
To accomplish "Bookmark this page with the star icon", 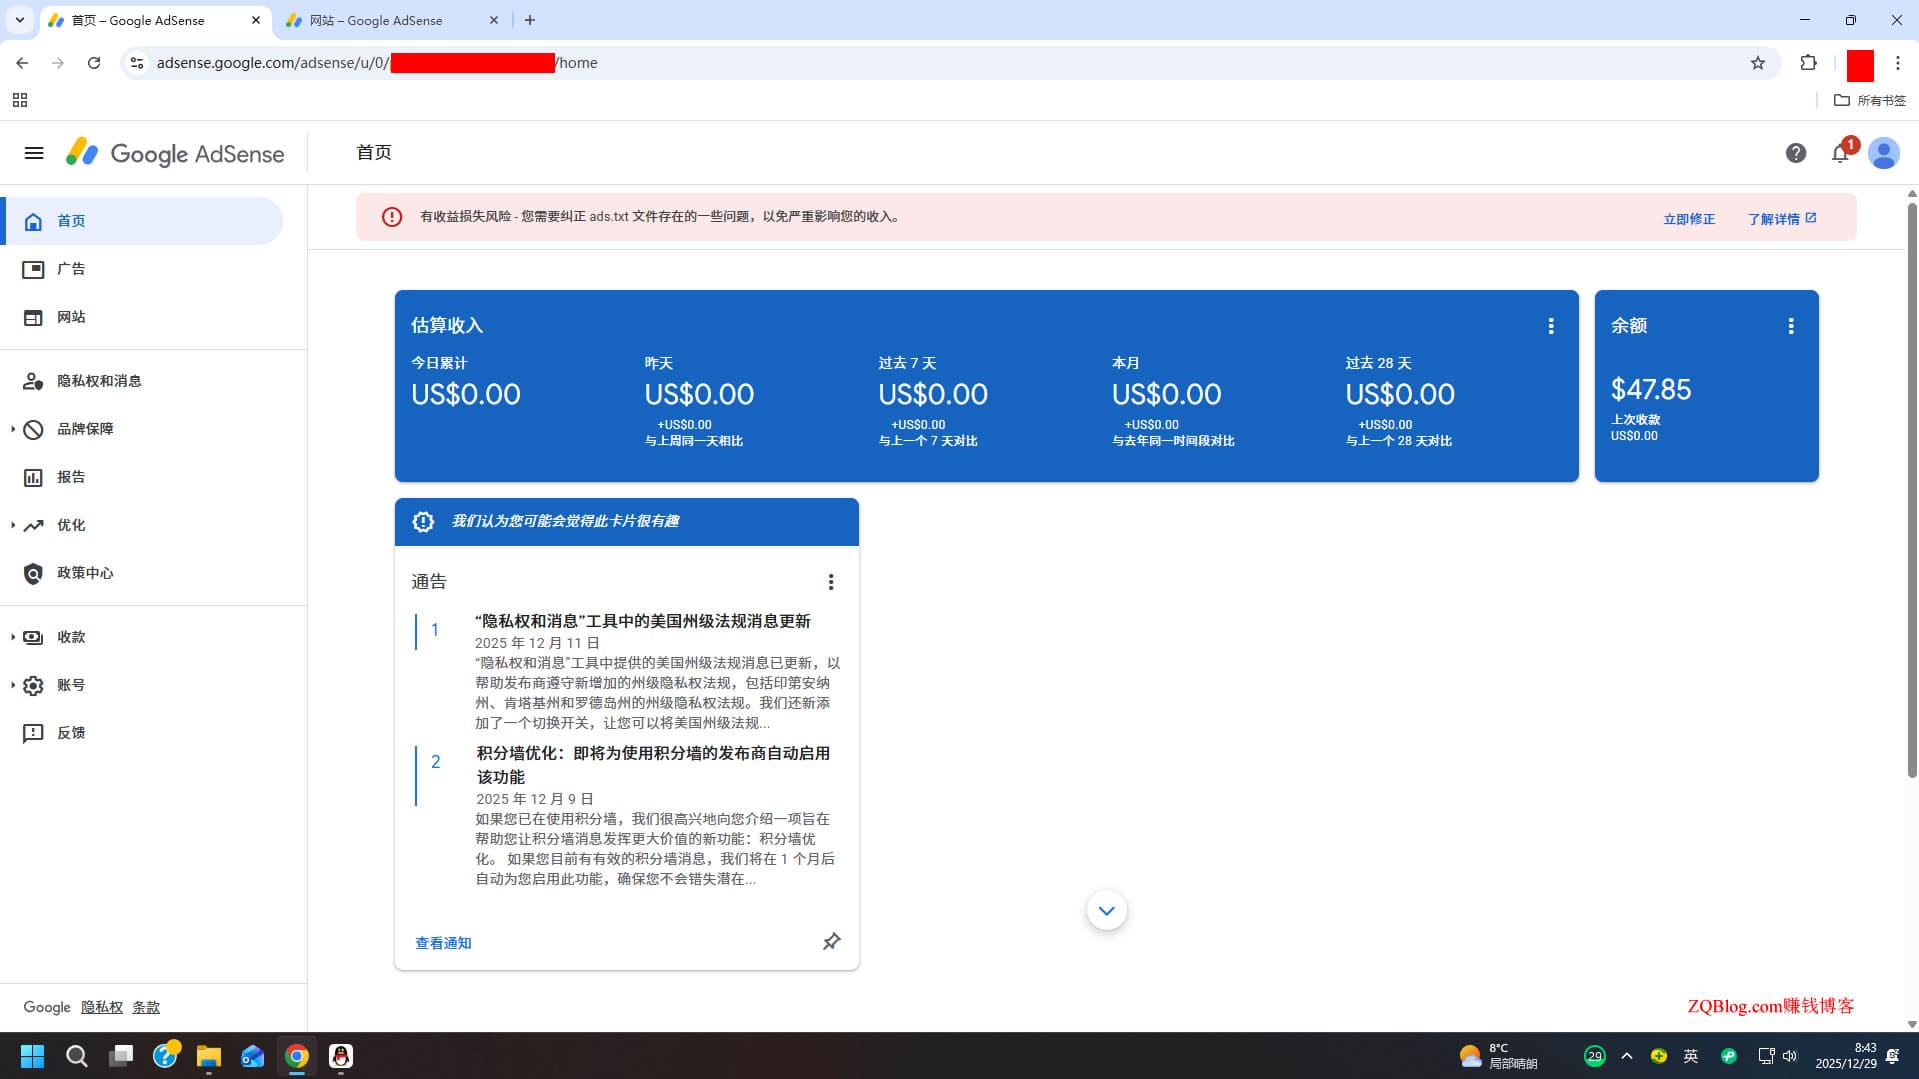I will pos(1758,63).
